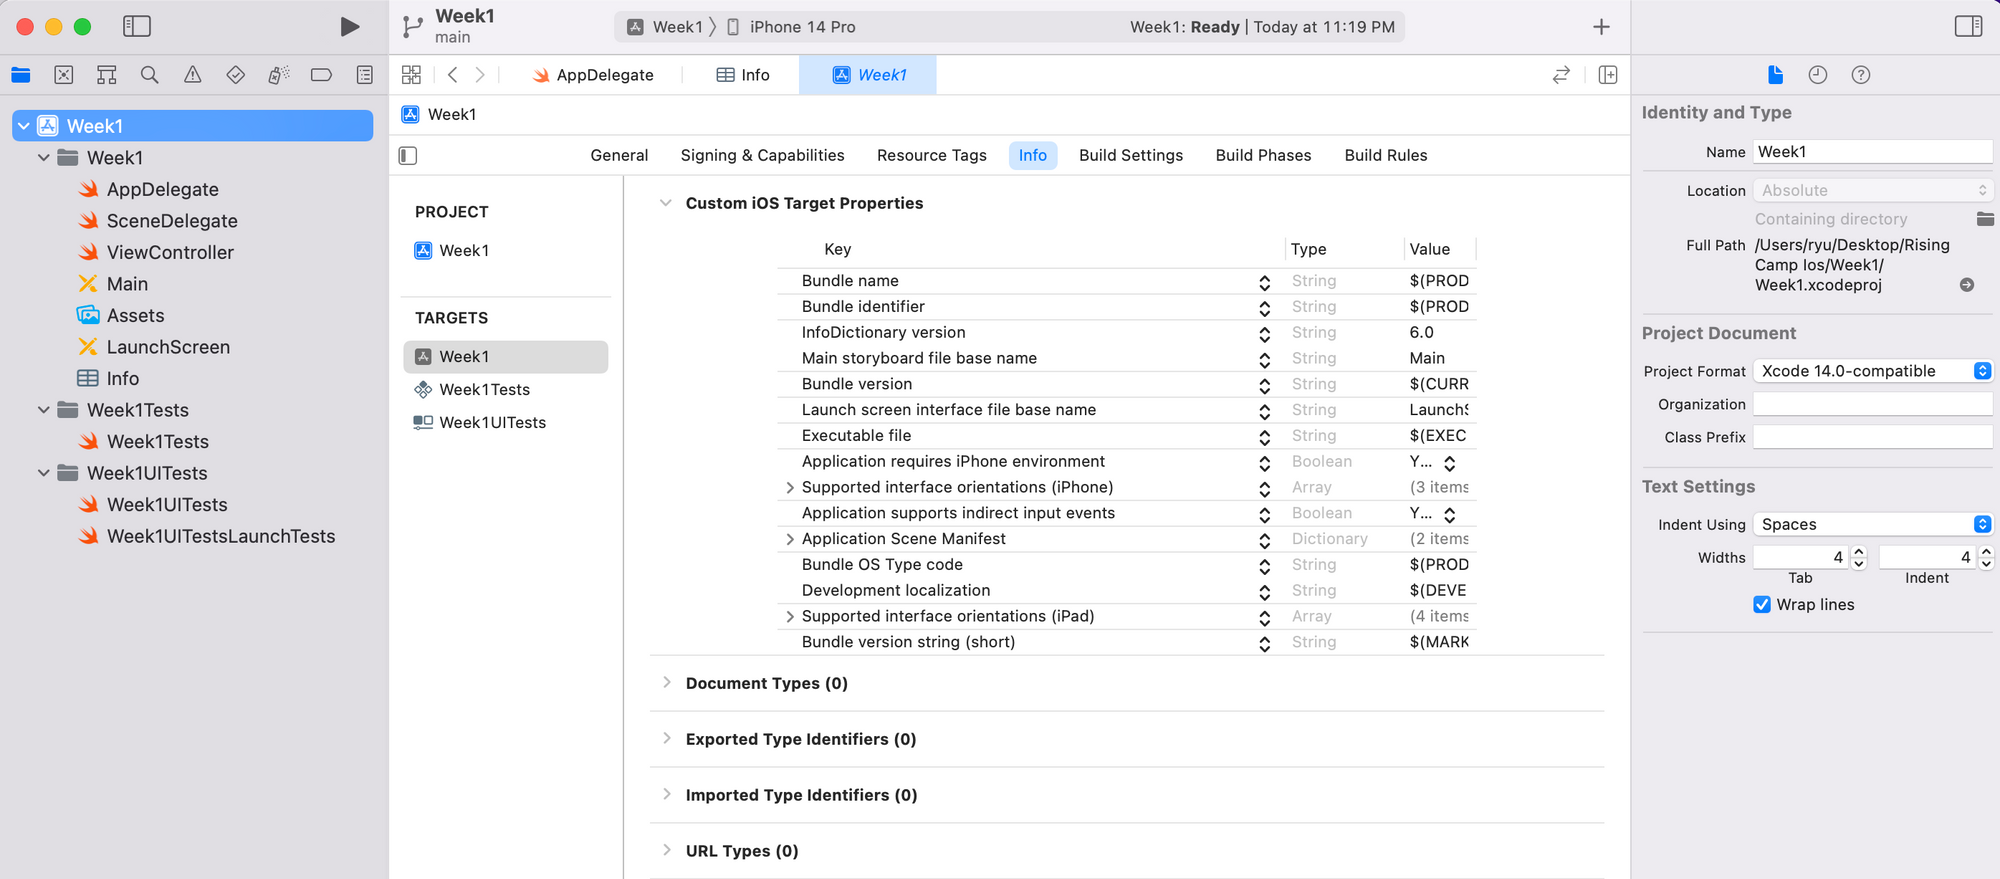The width and height of the screenshot is (2000, 879).
Task: Collapse the Week1UITests folder
Action: tap(44, 473)
